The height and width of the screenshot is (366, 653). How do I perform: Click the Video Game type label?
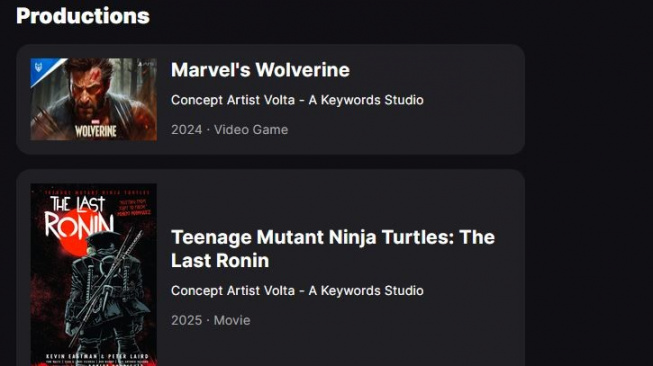[251, 129]
